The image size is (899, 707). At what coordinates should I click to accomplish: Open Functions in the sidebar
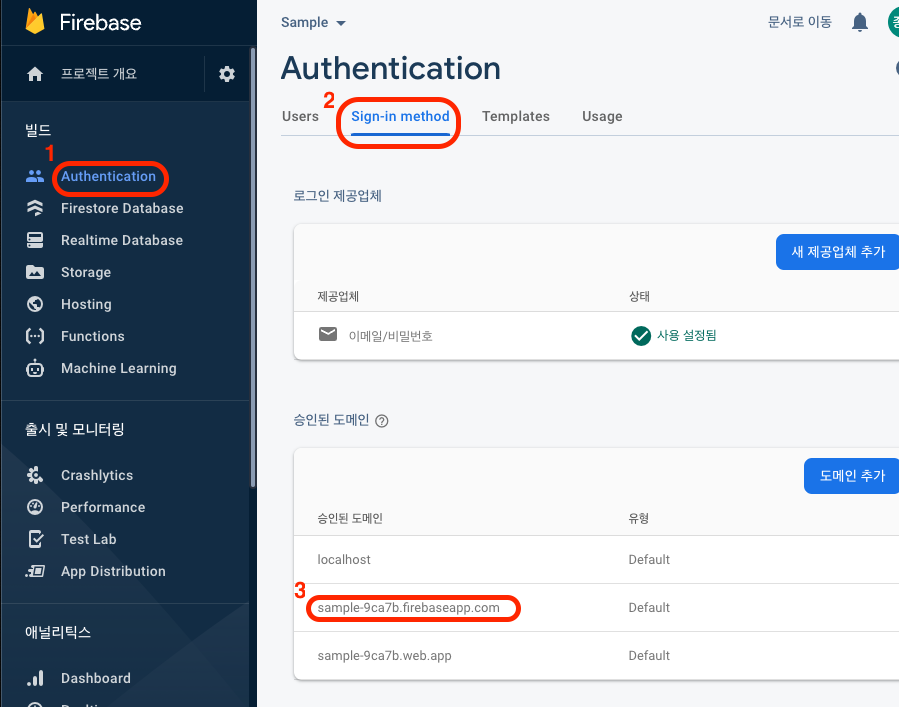coord(93,336)
